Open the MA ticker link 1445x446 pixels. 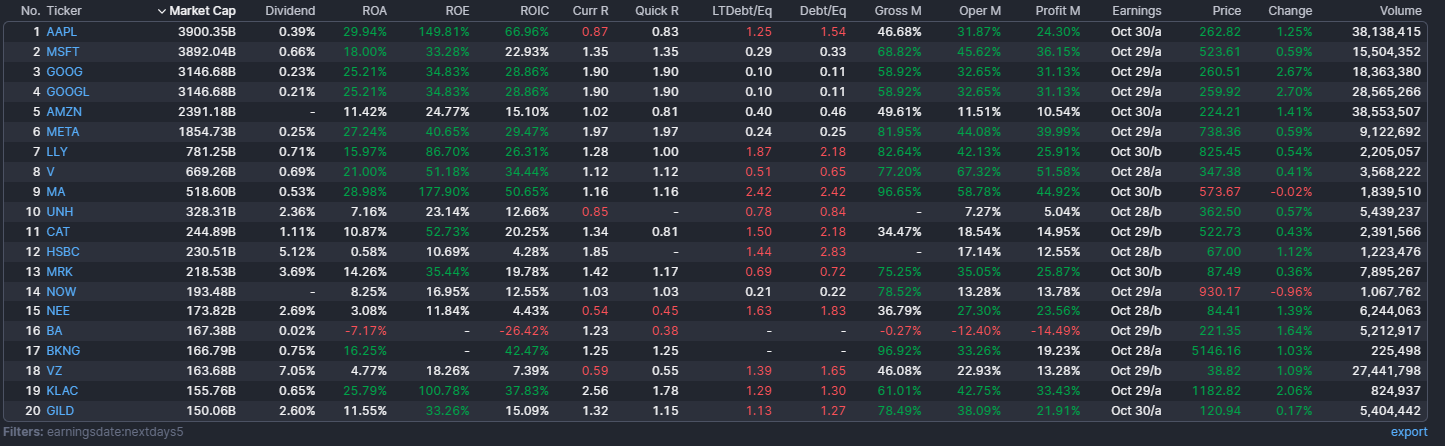pyautogui.click(x=55, y=191)
